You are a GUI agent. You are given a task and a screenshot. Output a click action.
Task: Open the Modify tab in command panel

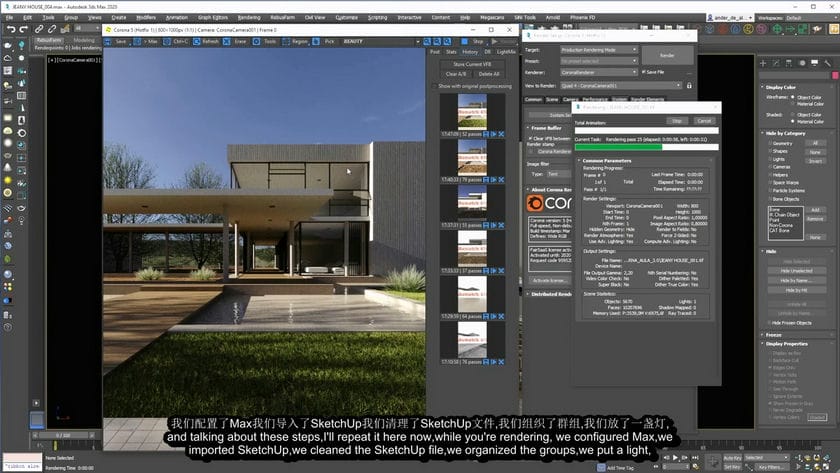pos(776,63)
